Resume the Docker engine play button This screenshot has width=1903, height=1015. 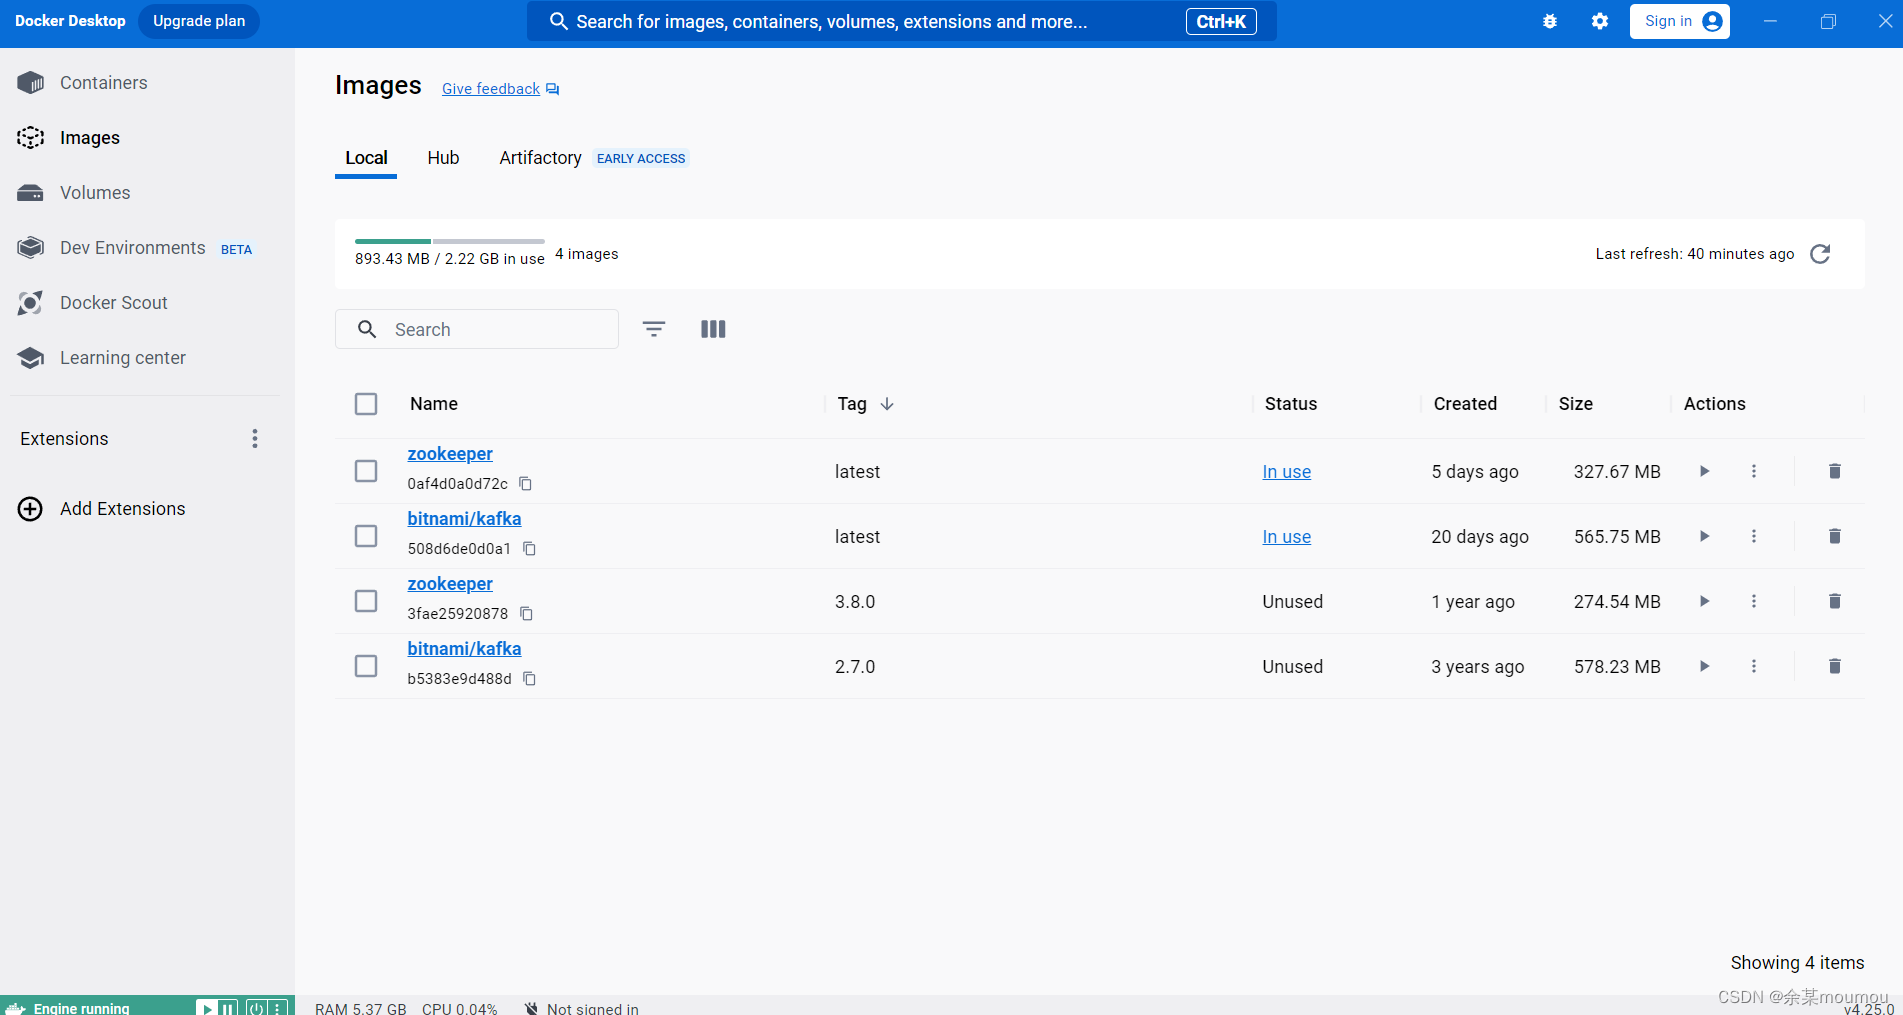pyautogui.click(x=207, y=1008)
